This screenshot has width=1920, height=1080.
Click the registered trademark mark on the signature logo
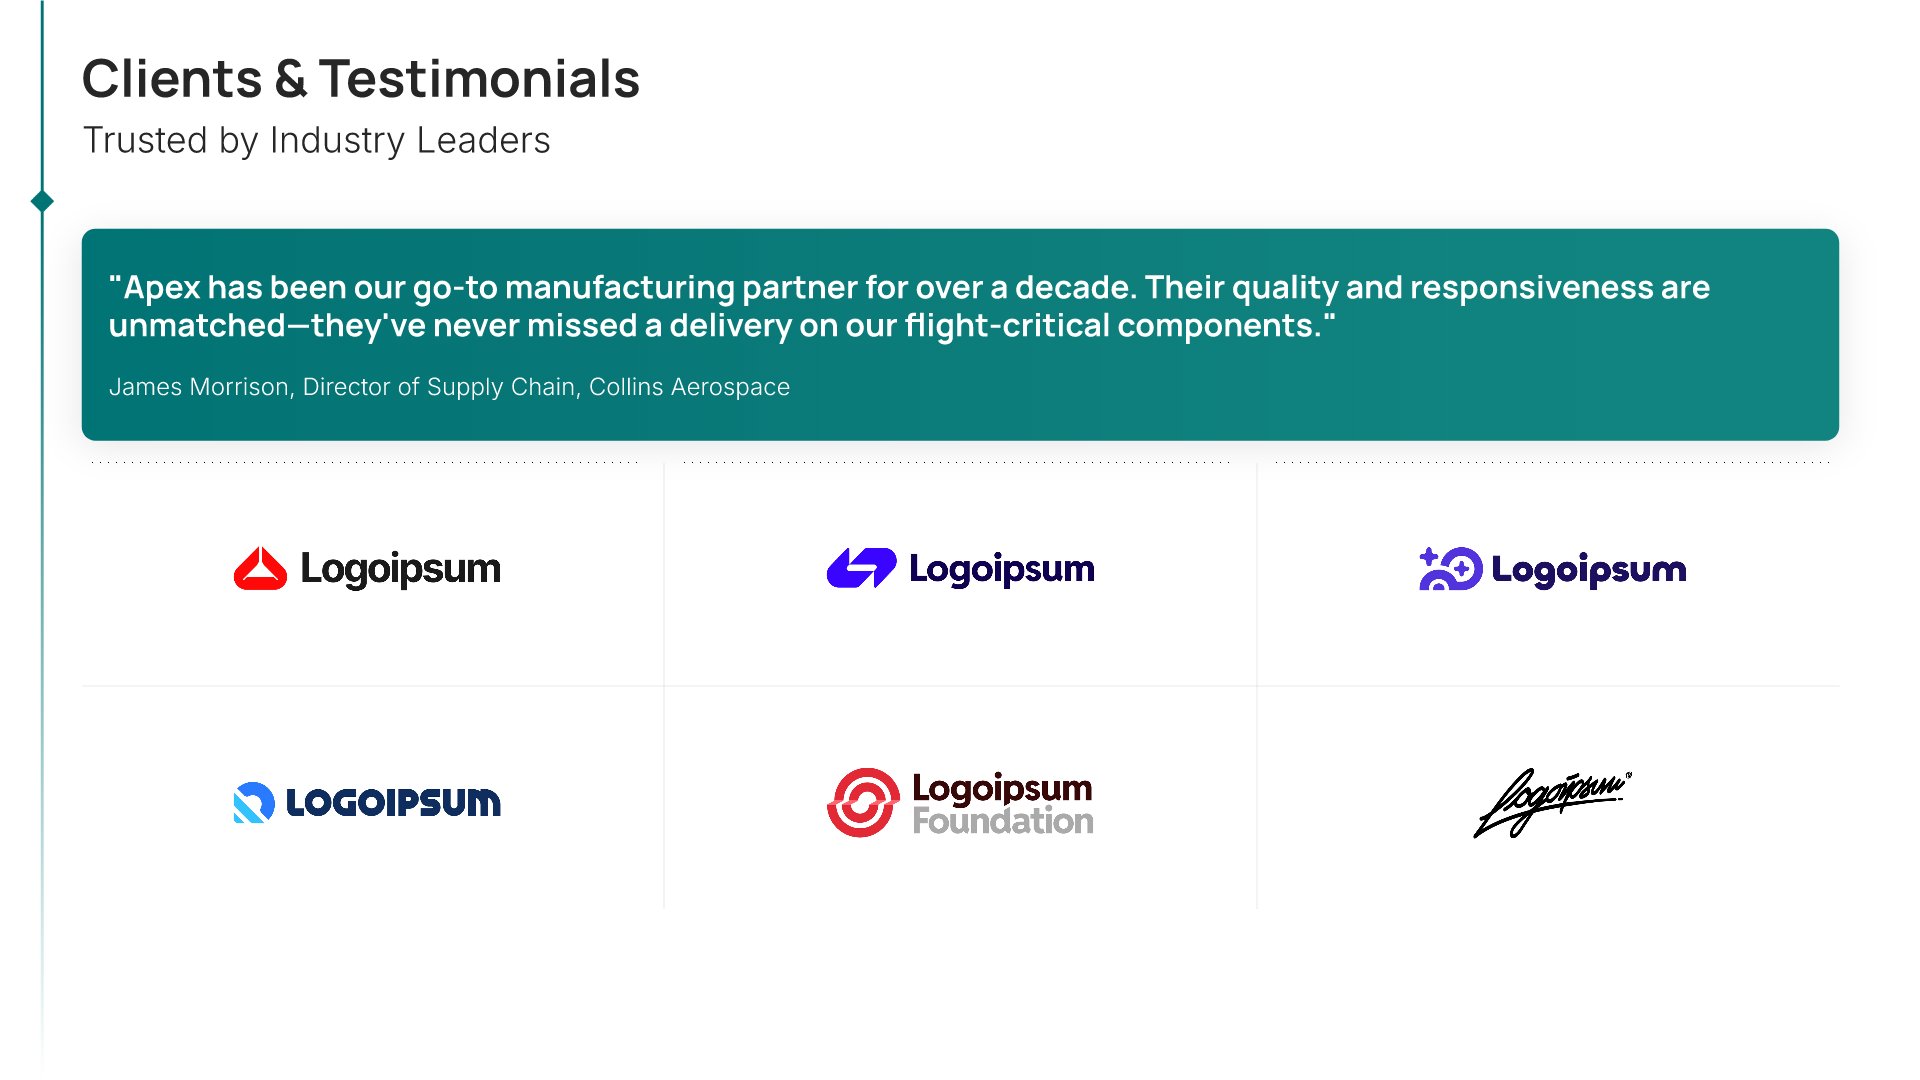point(1629,775)
